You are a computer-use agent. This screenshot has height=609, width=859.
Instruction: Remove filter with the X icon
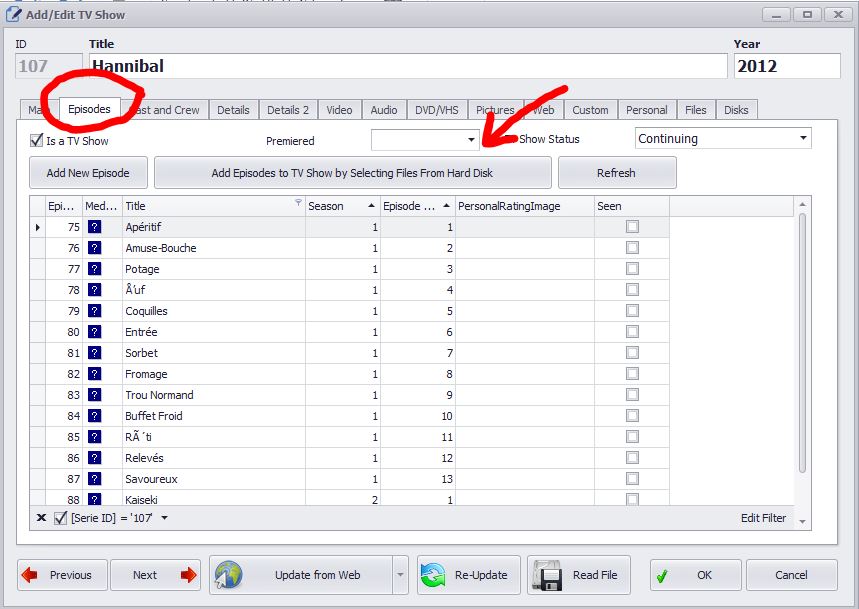(x=41, y=518)
